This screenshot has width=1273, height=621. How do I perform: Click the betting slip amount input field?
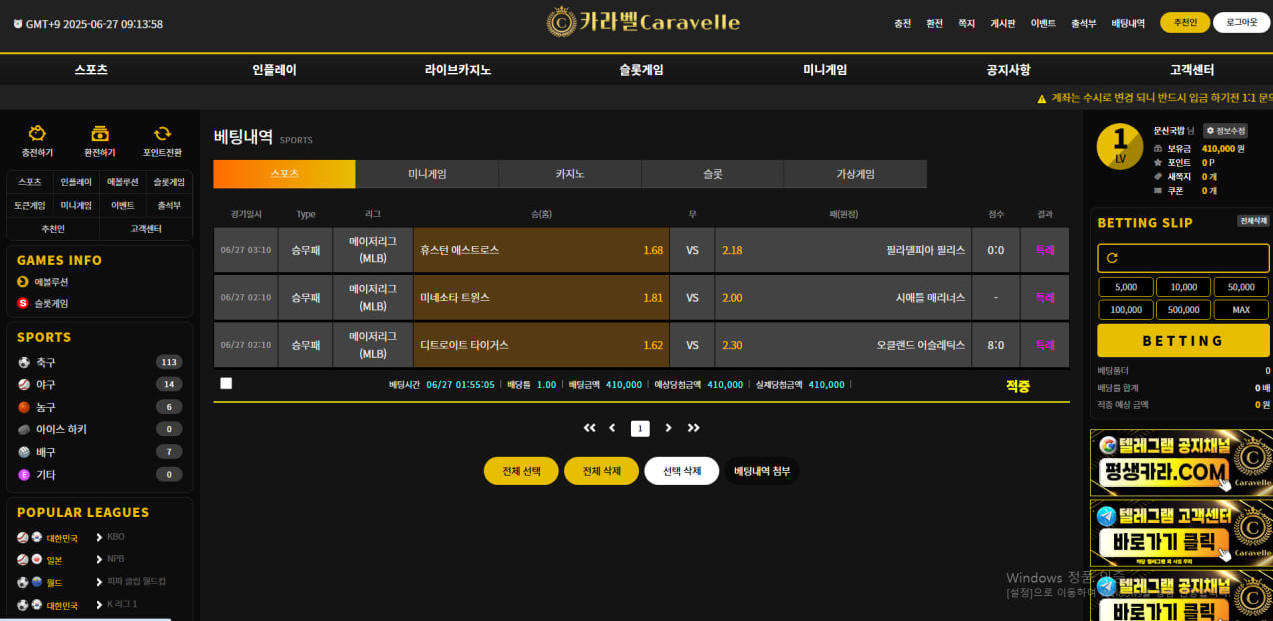tap(1190, 258)
